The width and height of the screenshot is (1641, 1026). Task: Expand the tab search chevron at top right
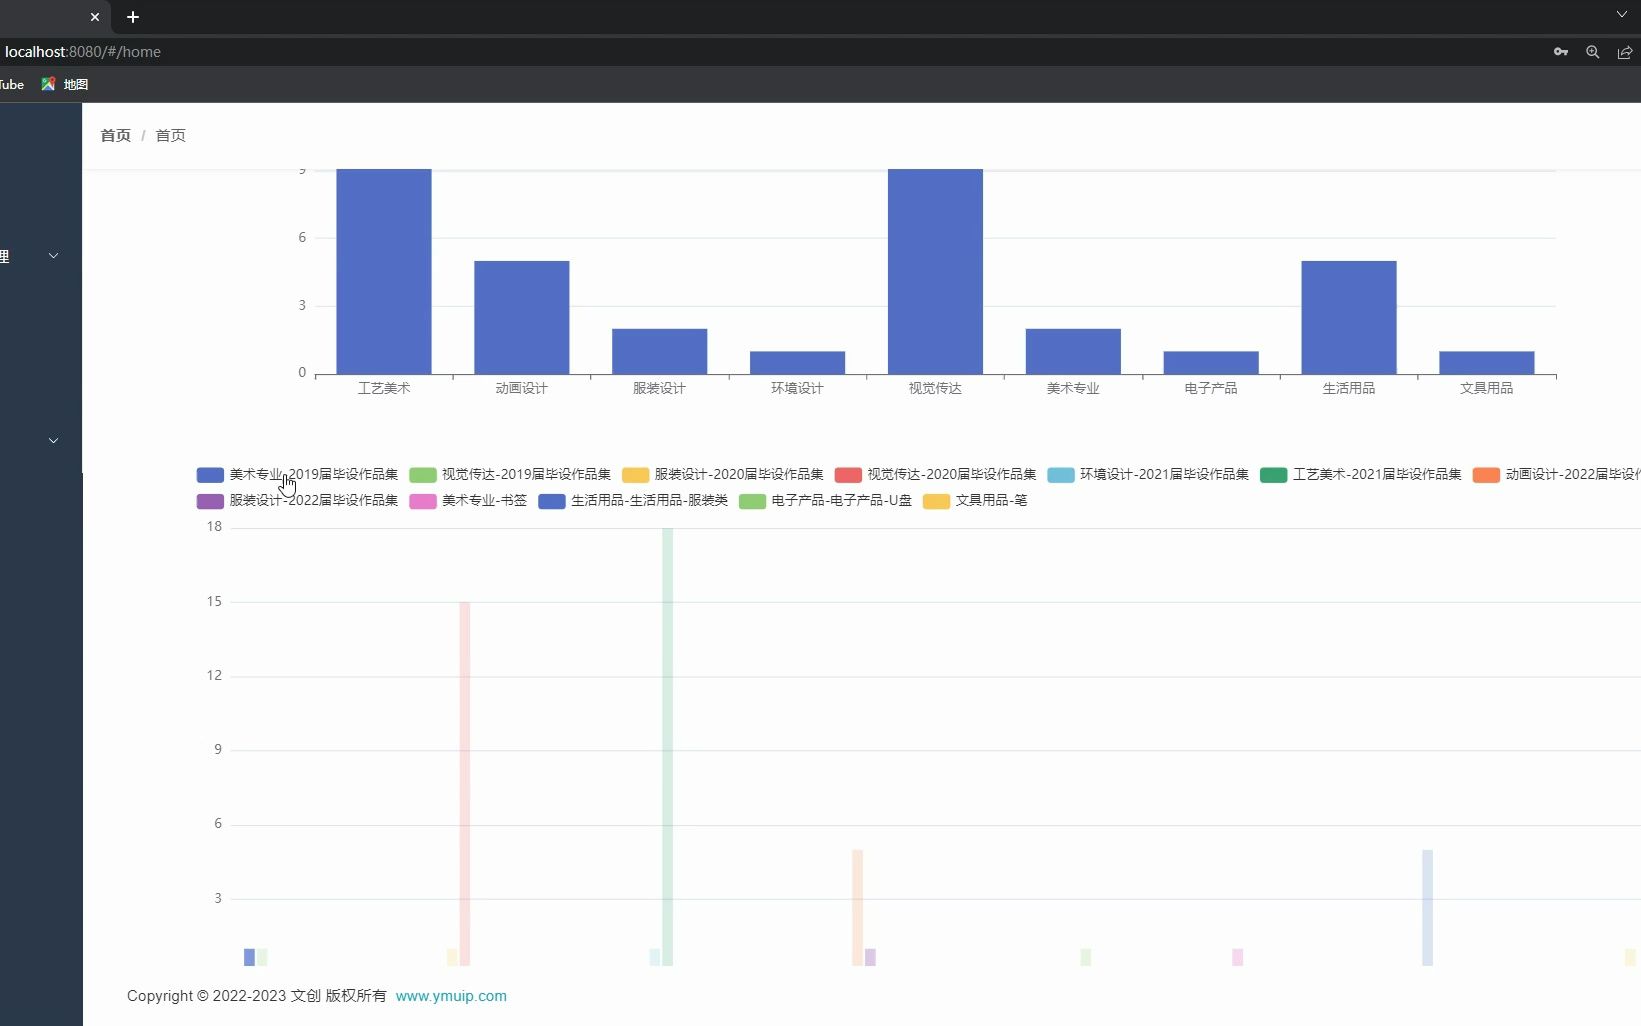tap(1622, 15)
